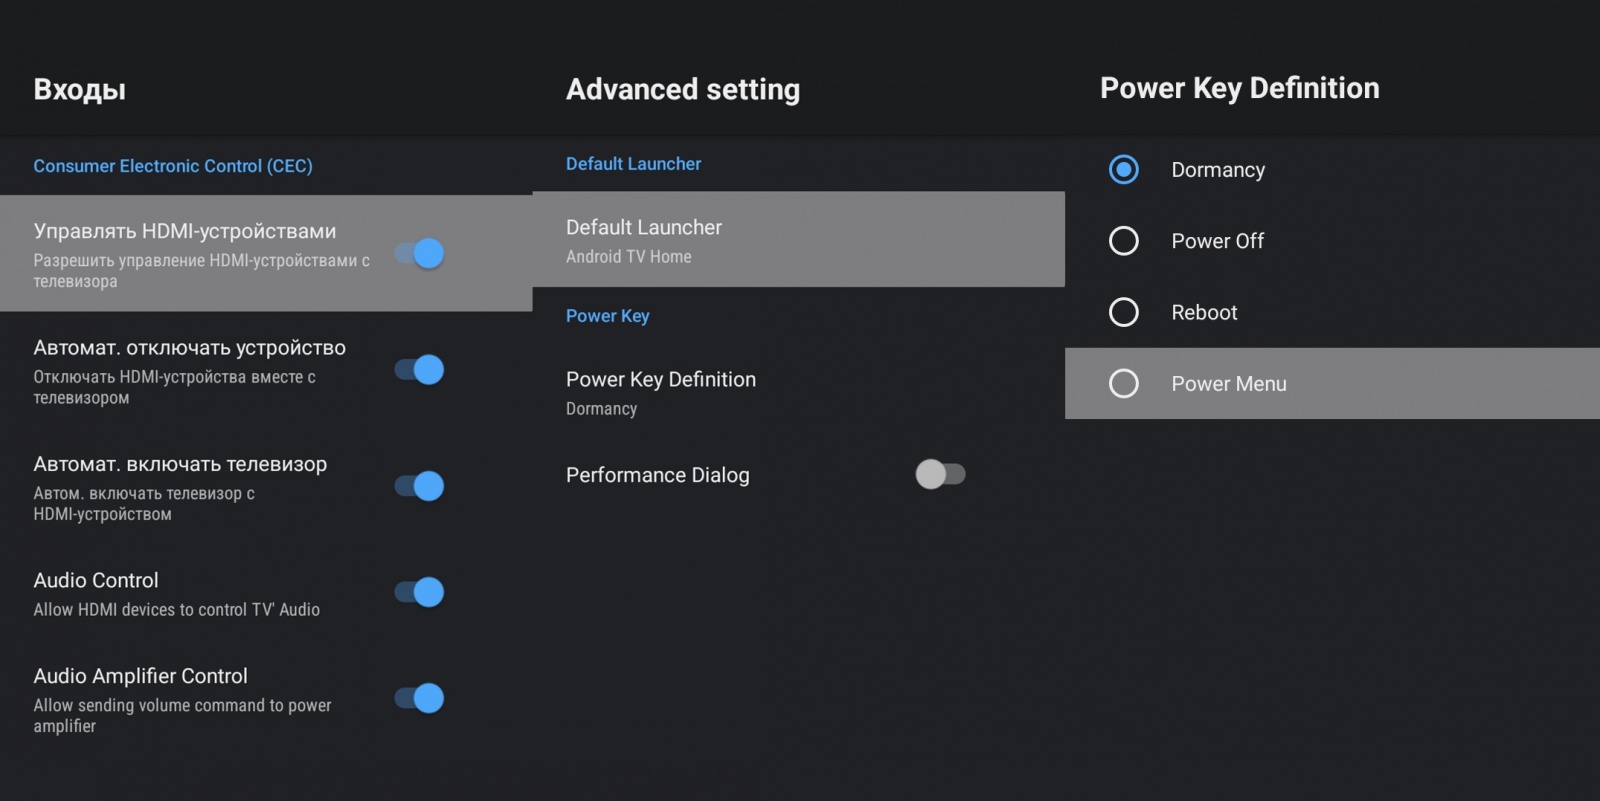The height and width of the screenshot is (801, 1600).
Task: Disable Audio Amplifier Control switch
Action: 420,698
